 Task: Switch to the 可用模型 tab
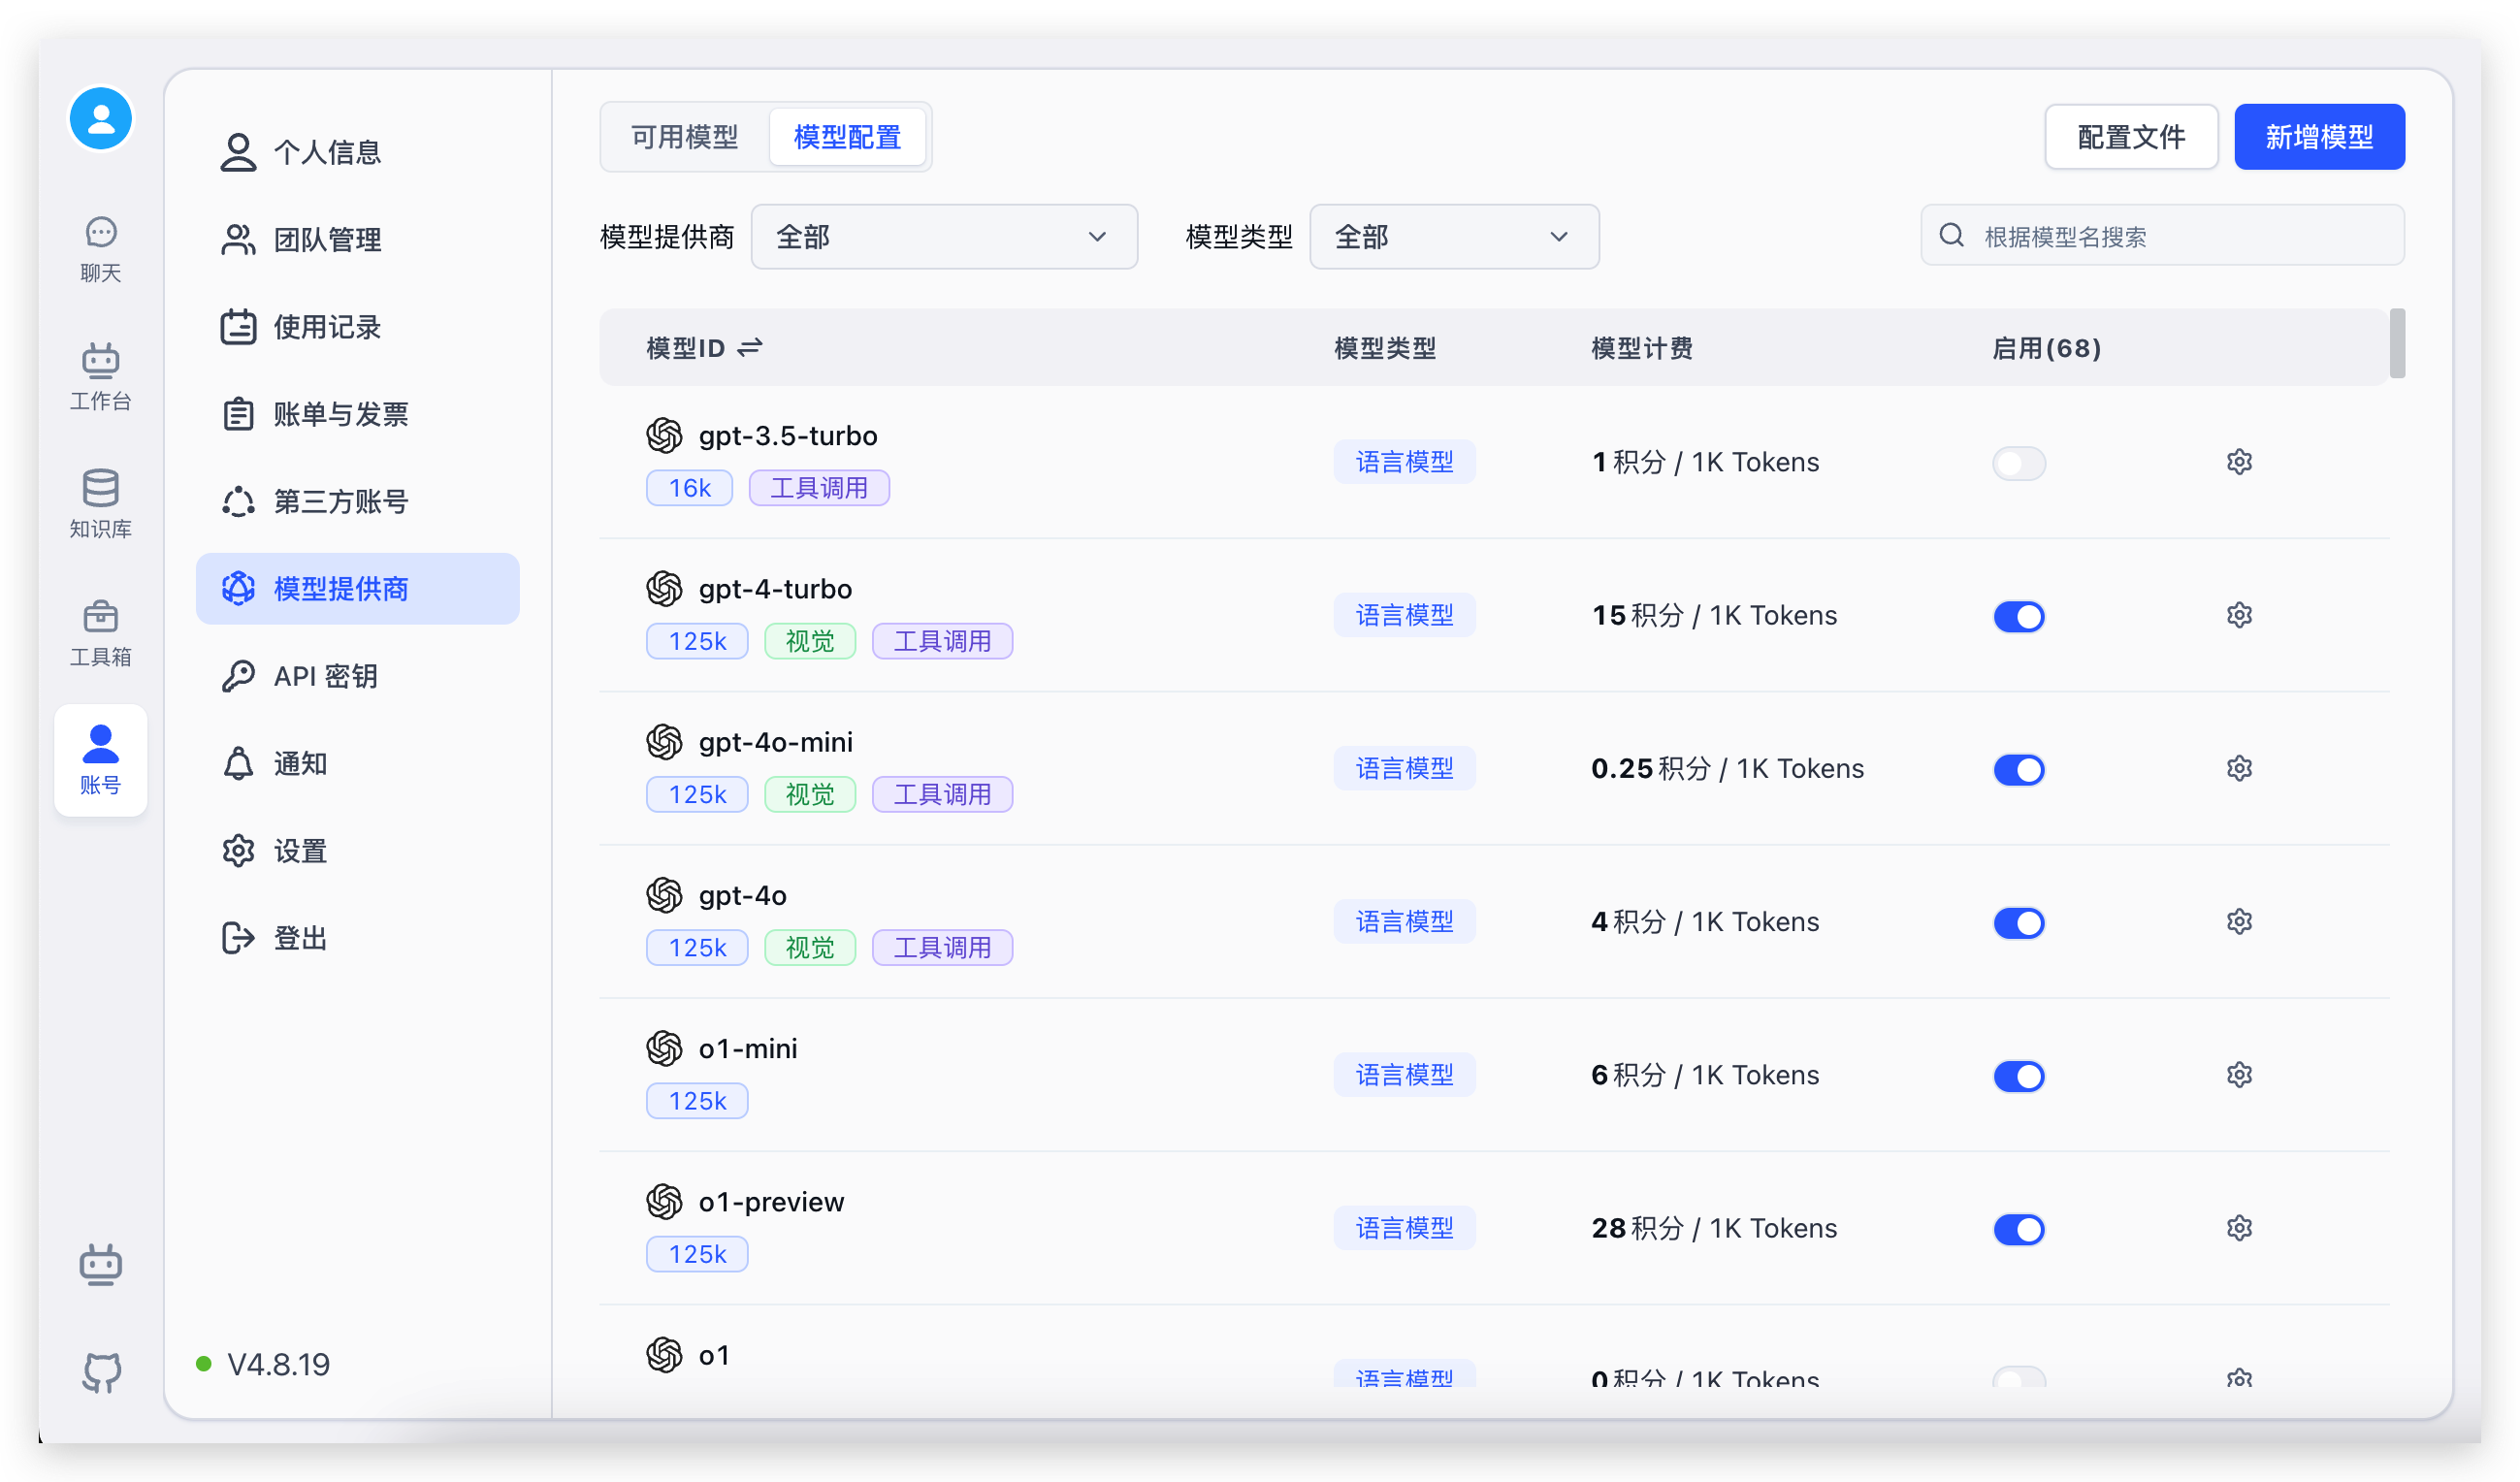[x=685, y=137]
